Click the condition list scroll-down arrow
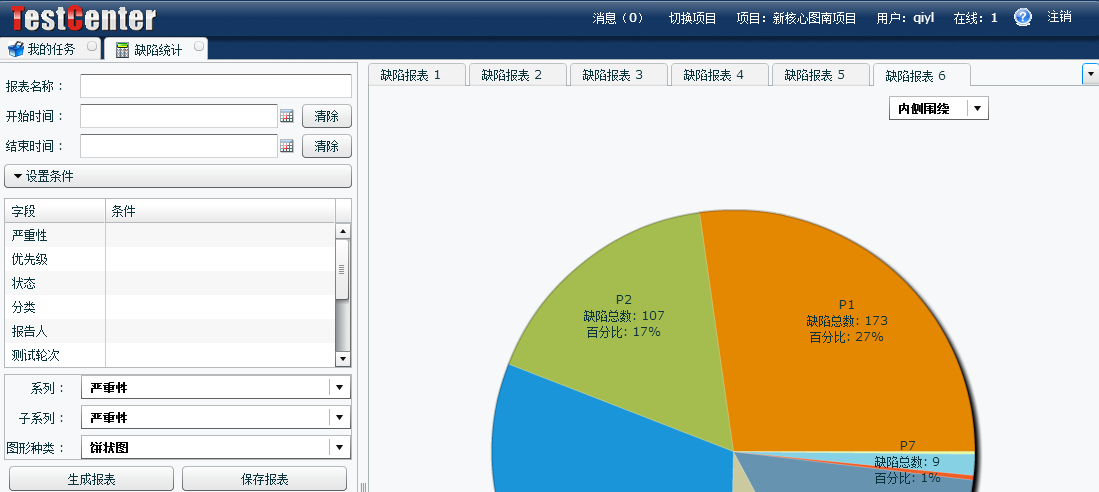This screenshot has width=1099, height=492. (343, 359)
